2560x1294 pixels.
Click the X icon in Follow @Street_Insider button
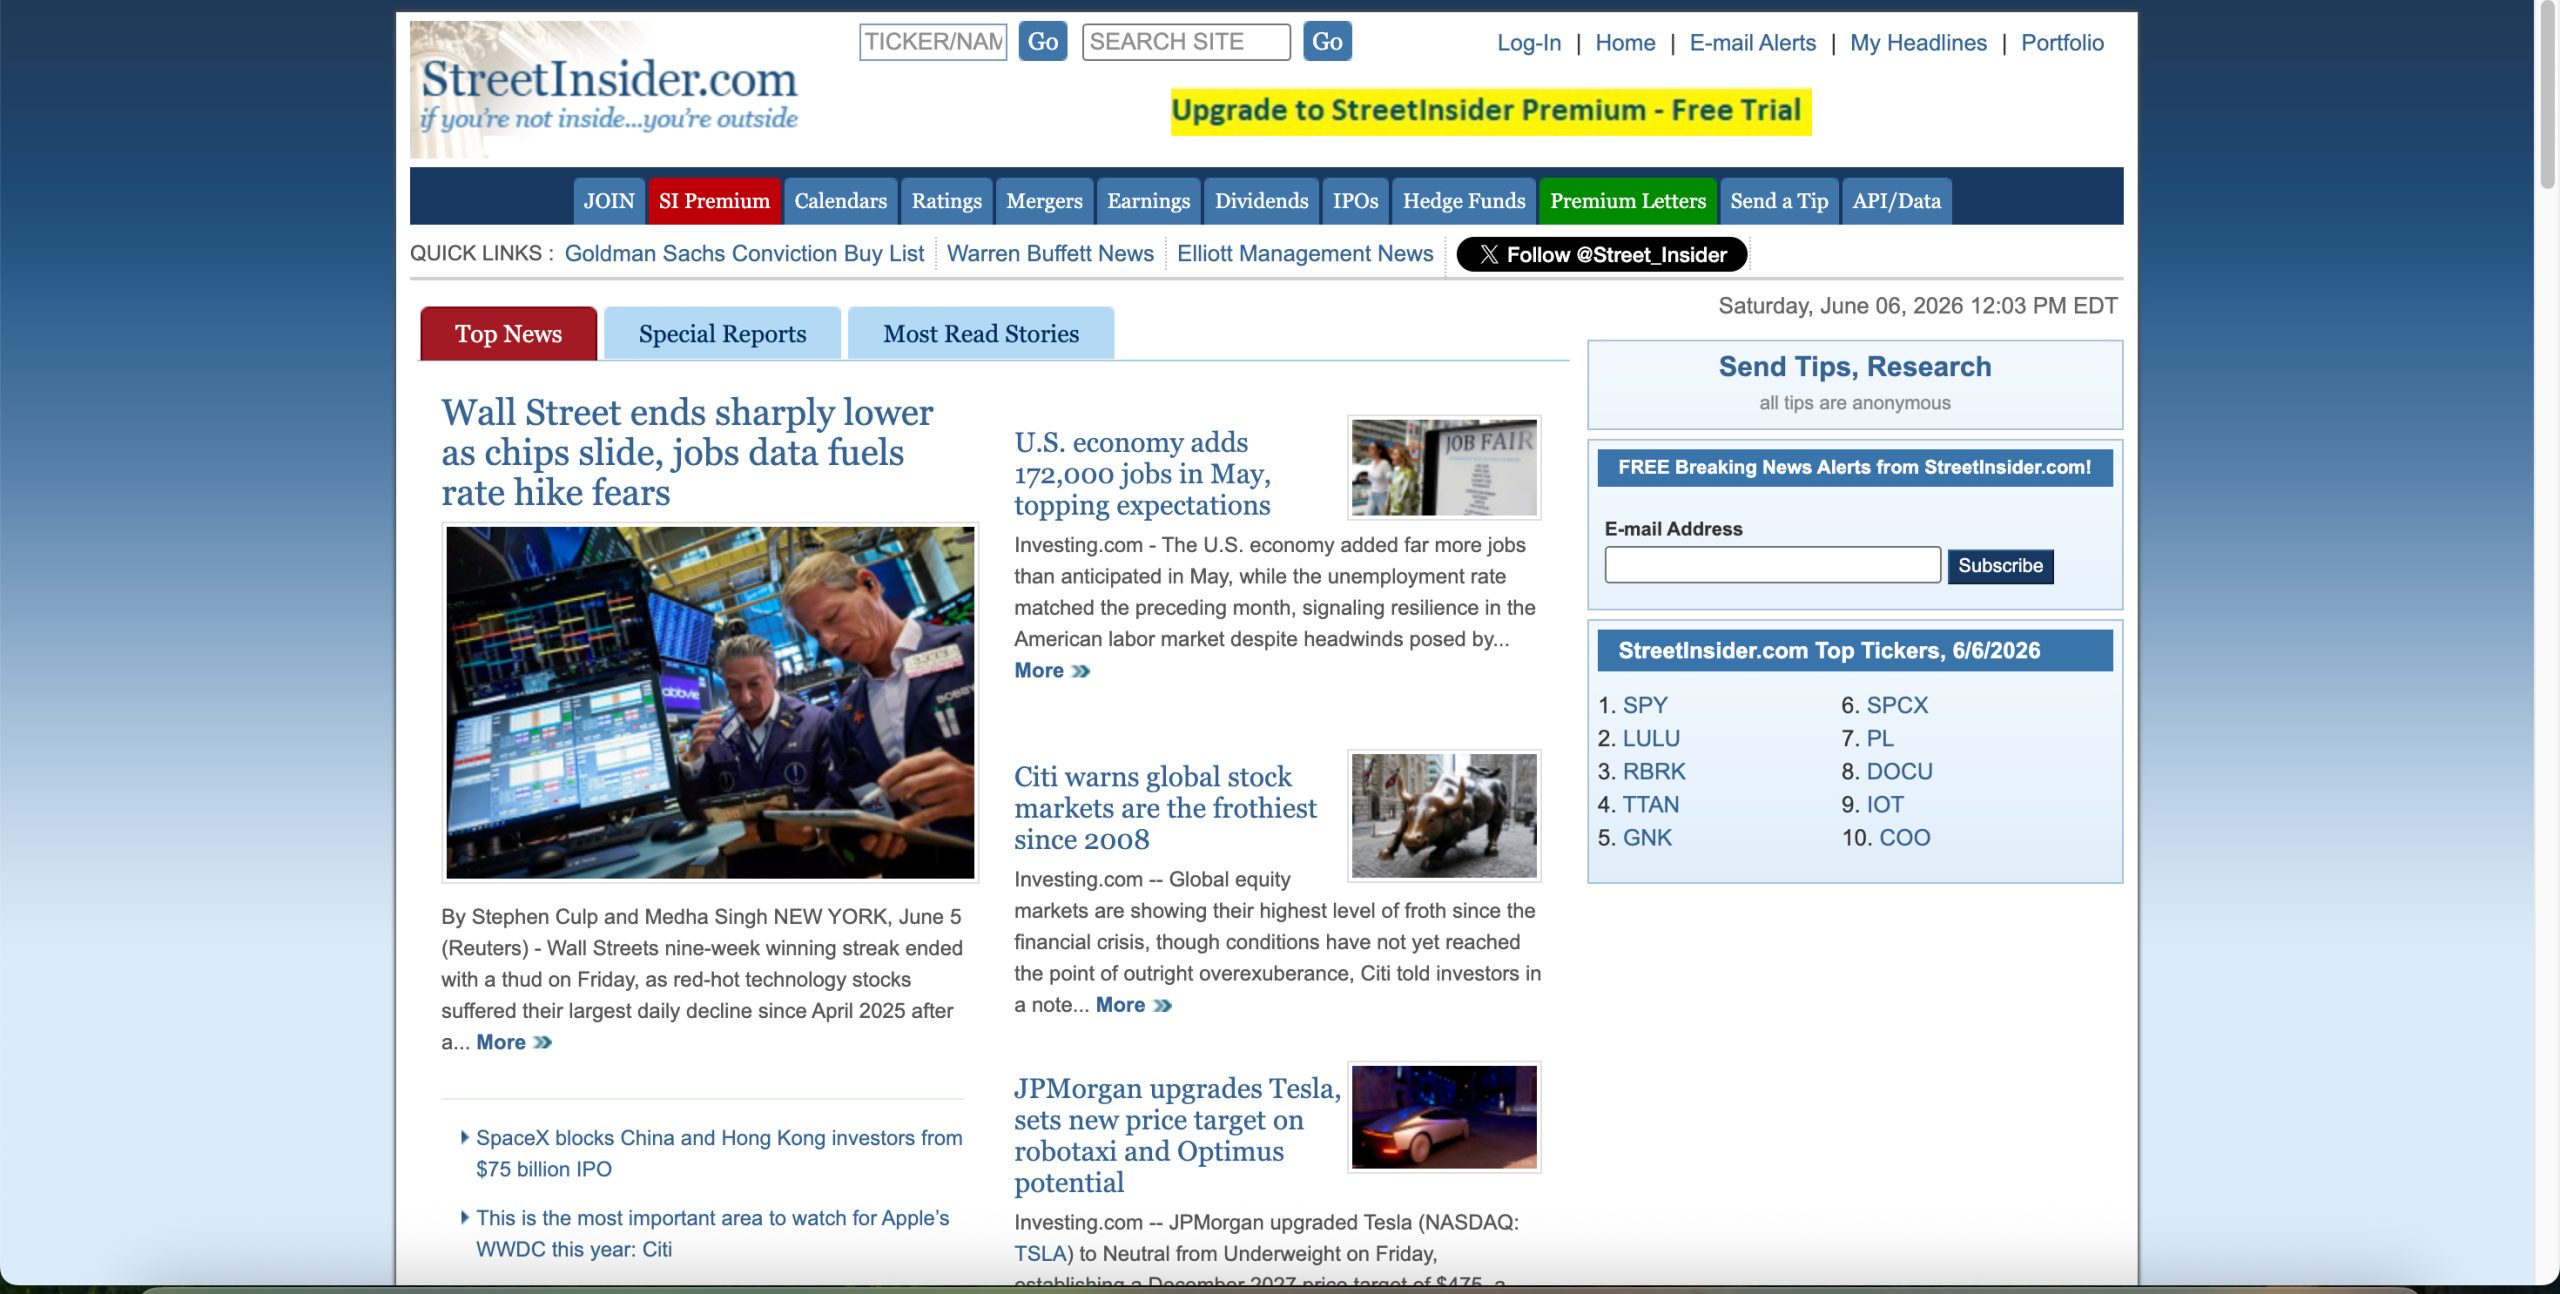tap(1488, 255)
